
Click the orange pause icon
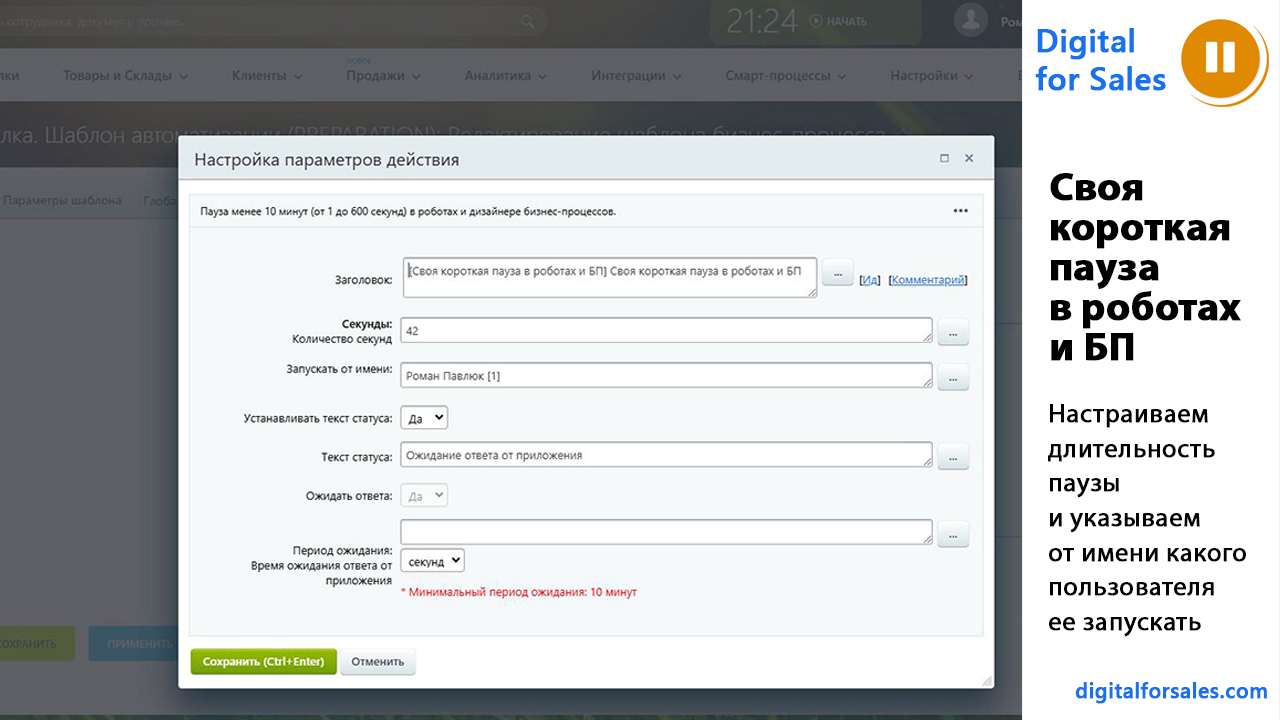tap(1219, 58)
